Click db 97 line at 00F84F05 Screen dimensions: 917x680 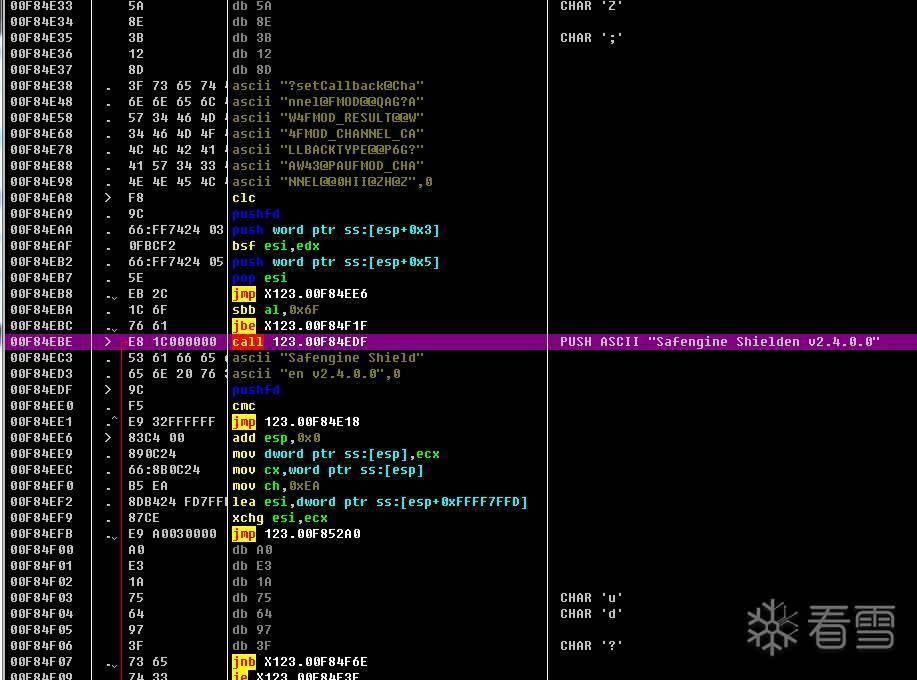pos(252,630)
